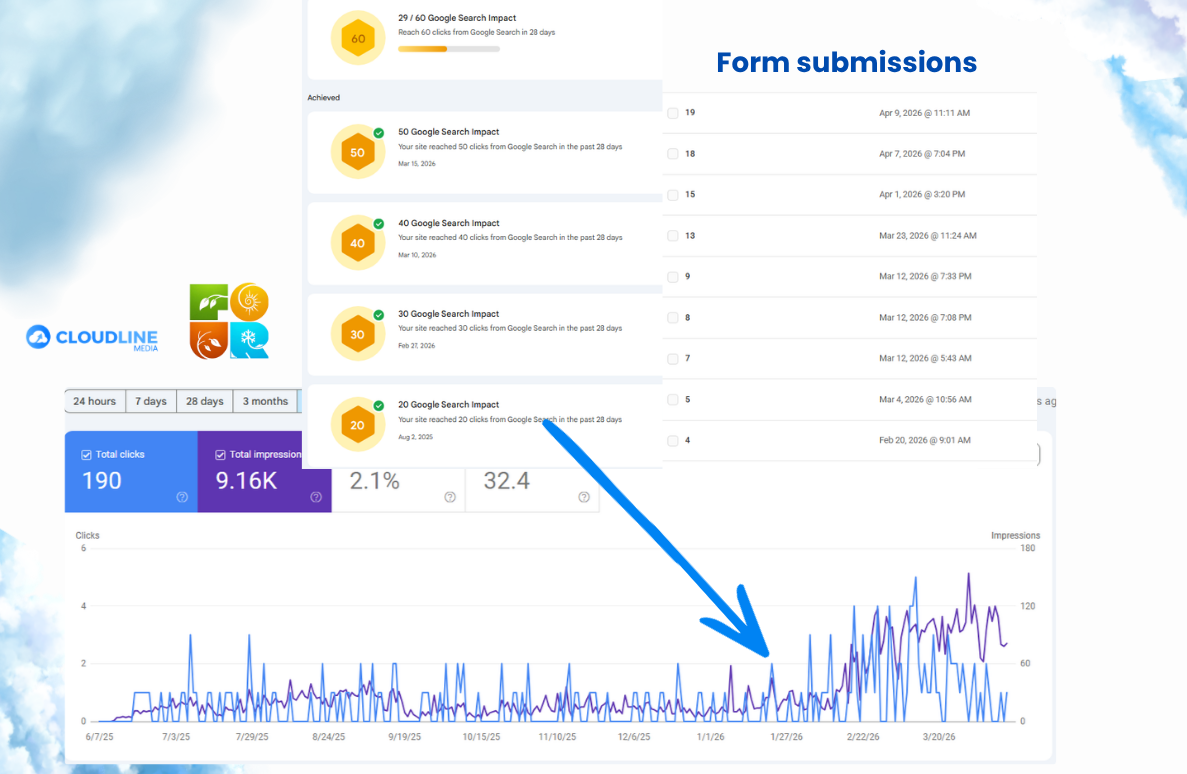Click the 2.1% average CTR card
Screen dimensions: 1187x774
(398, 482)
